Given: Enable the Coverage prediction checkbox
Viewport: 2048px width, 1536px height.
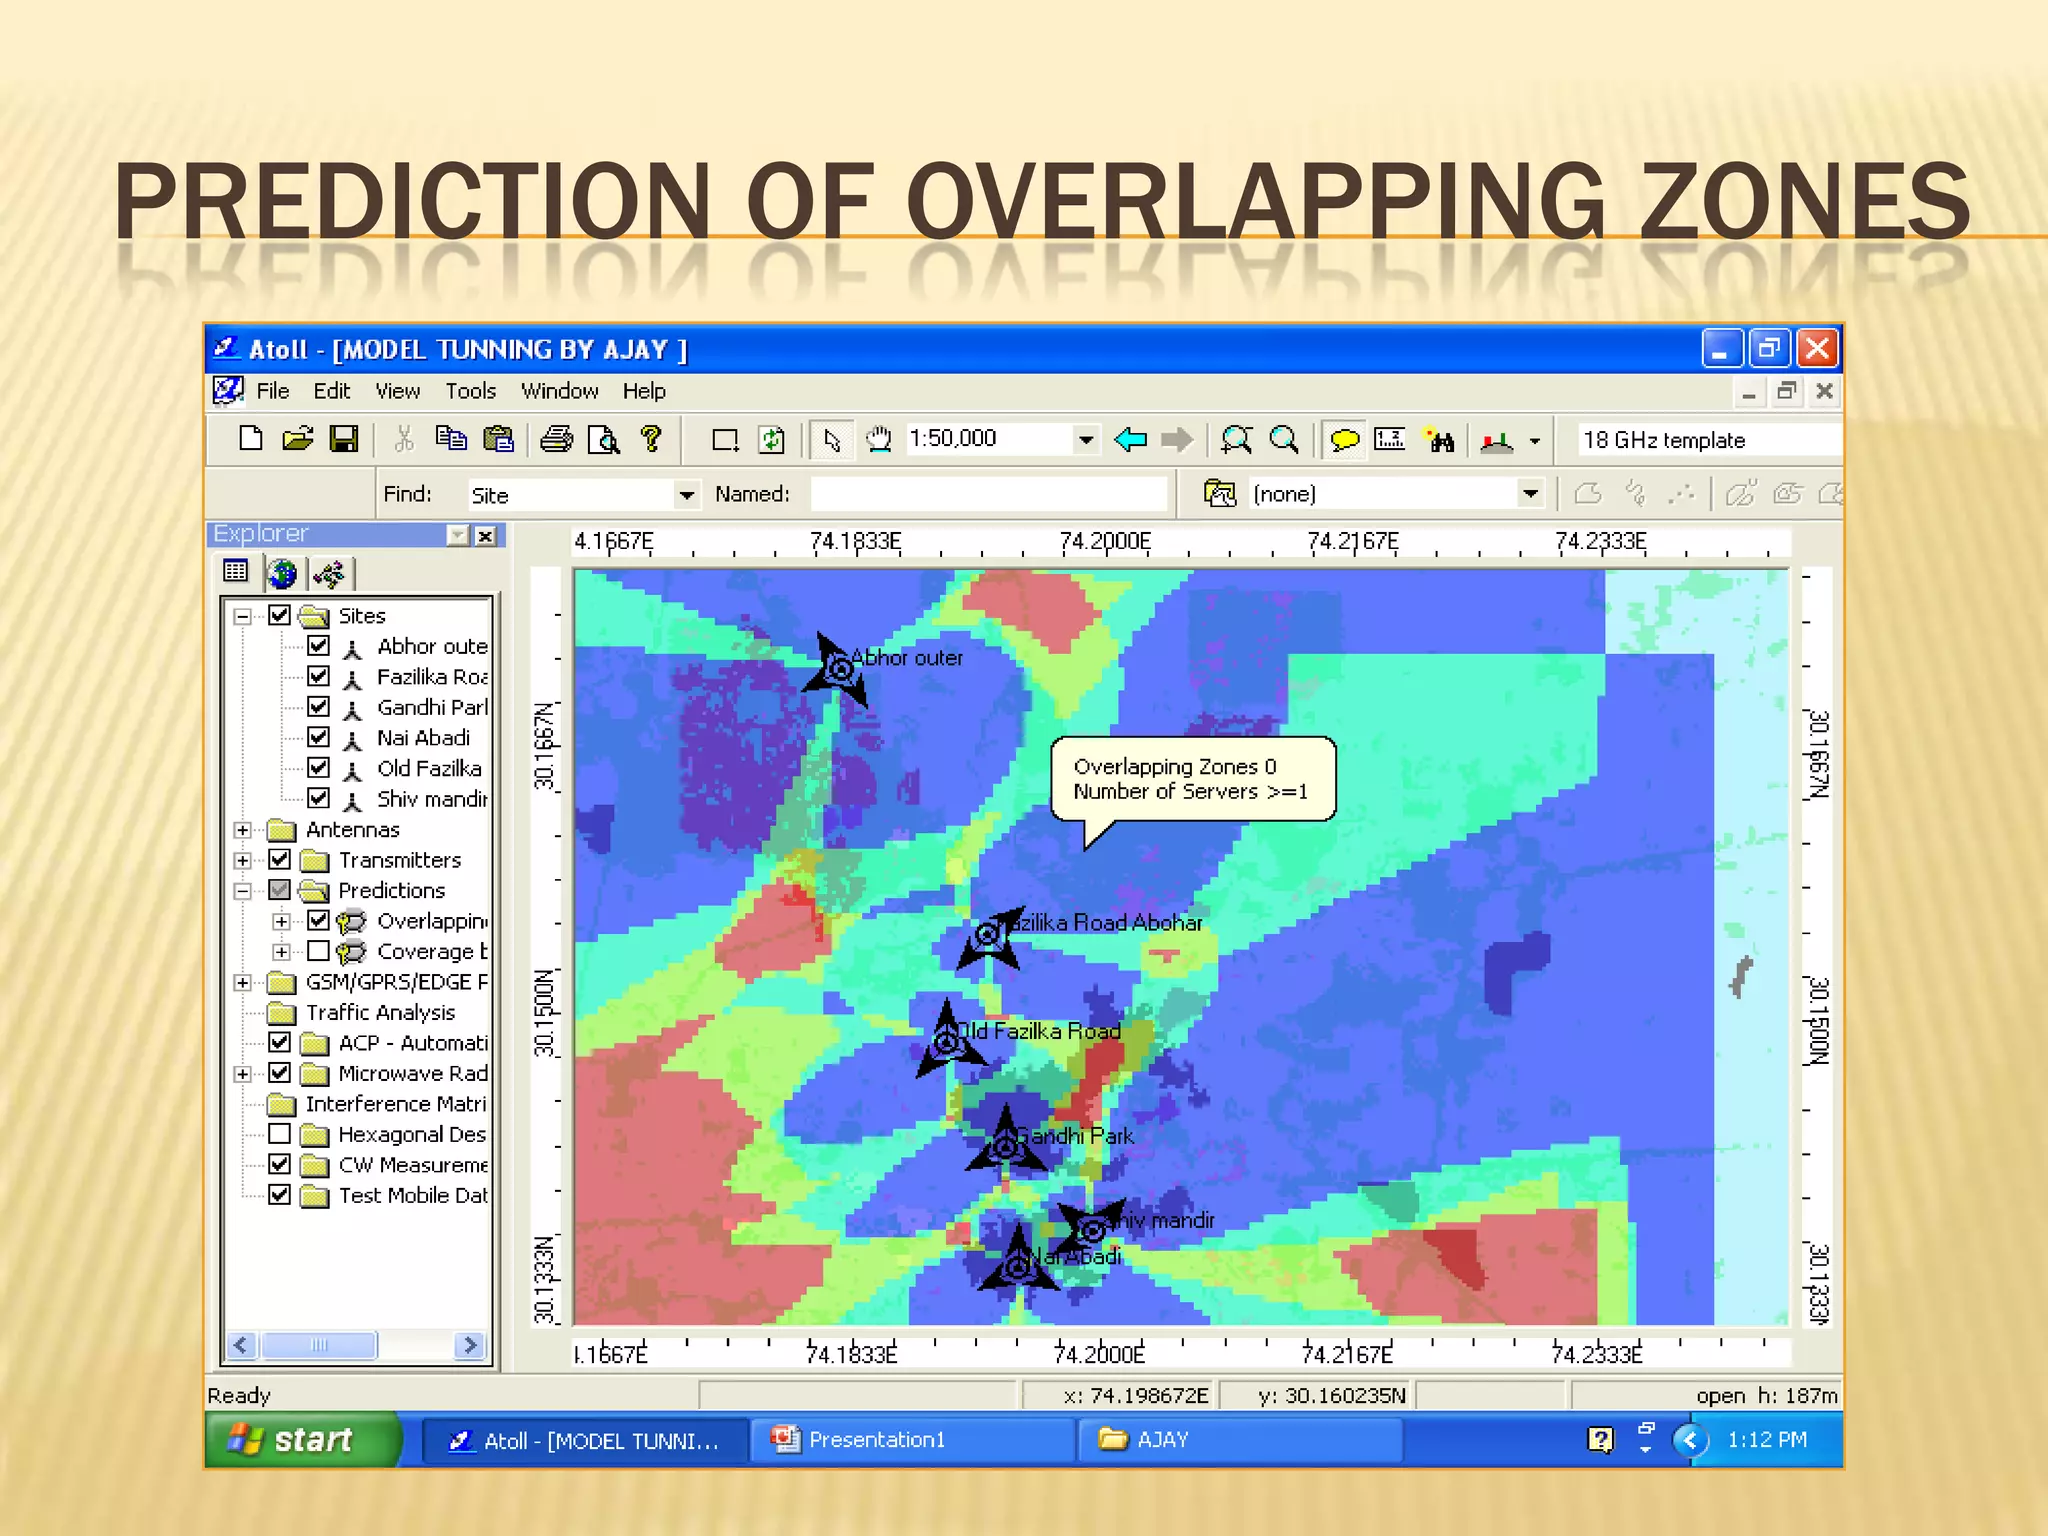Looking at the screenshot, I should pyautogui.click(x=318, y=951).
